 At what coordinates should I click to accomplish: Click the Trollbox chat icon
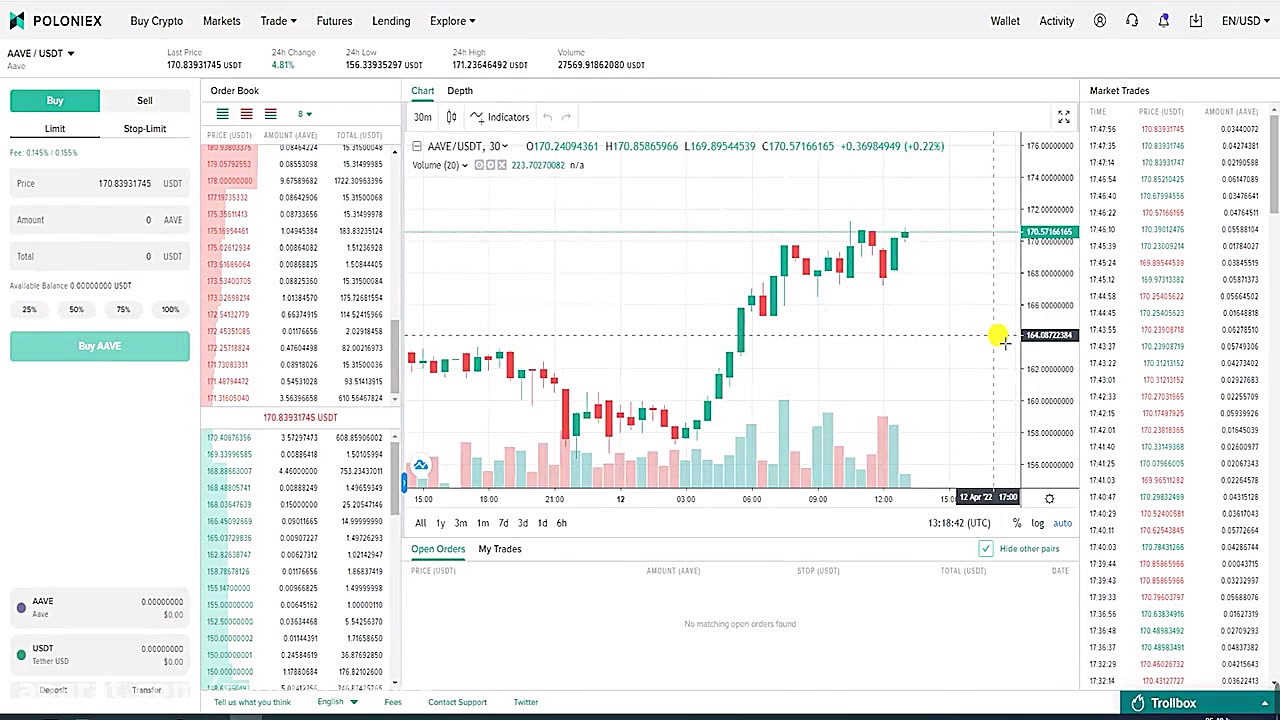1138,703
